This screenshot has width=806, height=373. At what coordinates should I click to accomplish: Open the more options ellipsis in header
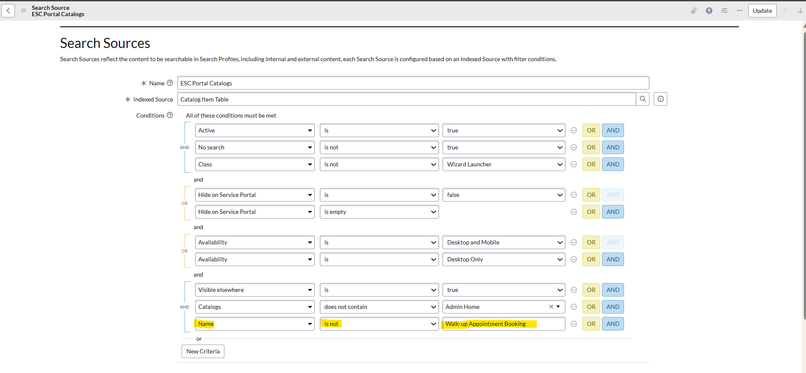click(739, 11)
